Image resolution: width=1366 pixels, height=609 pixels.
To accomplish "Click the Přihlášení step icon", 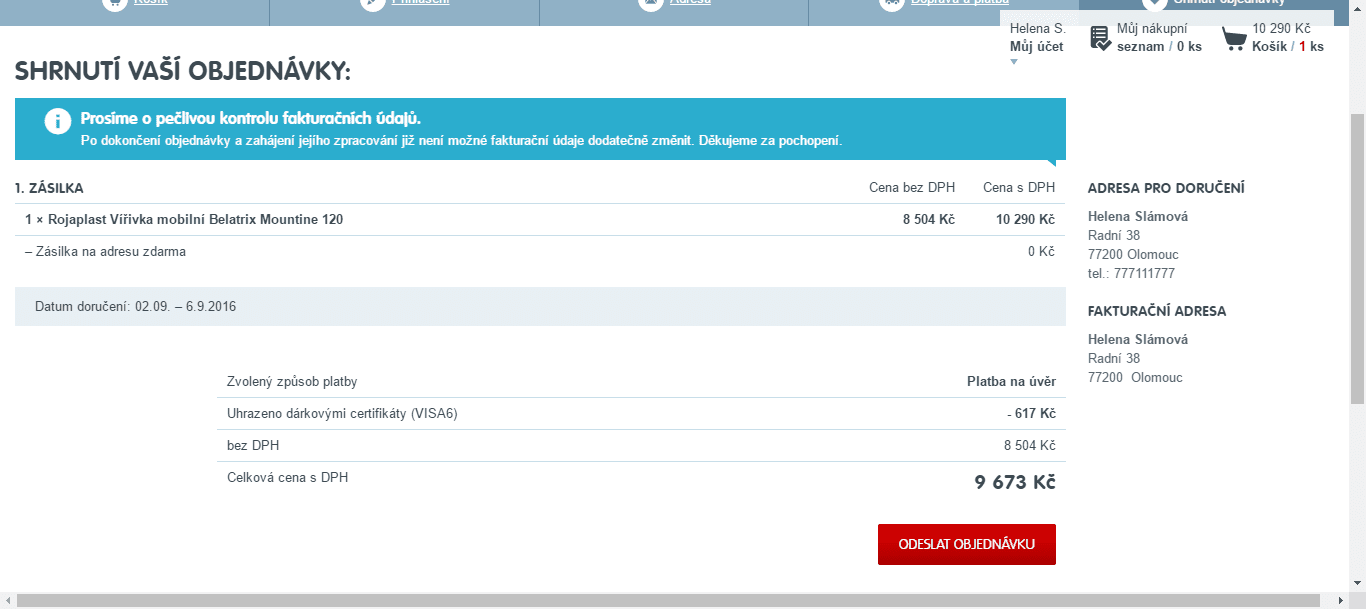I will click(372, 3).
